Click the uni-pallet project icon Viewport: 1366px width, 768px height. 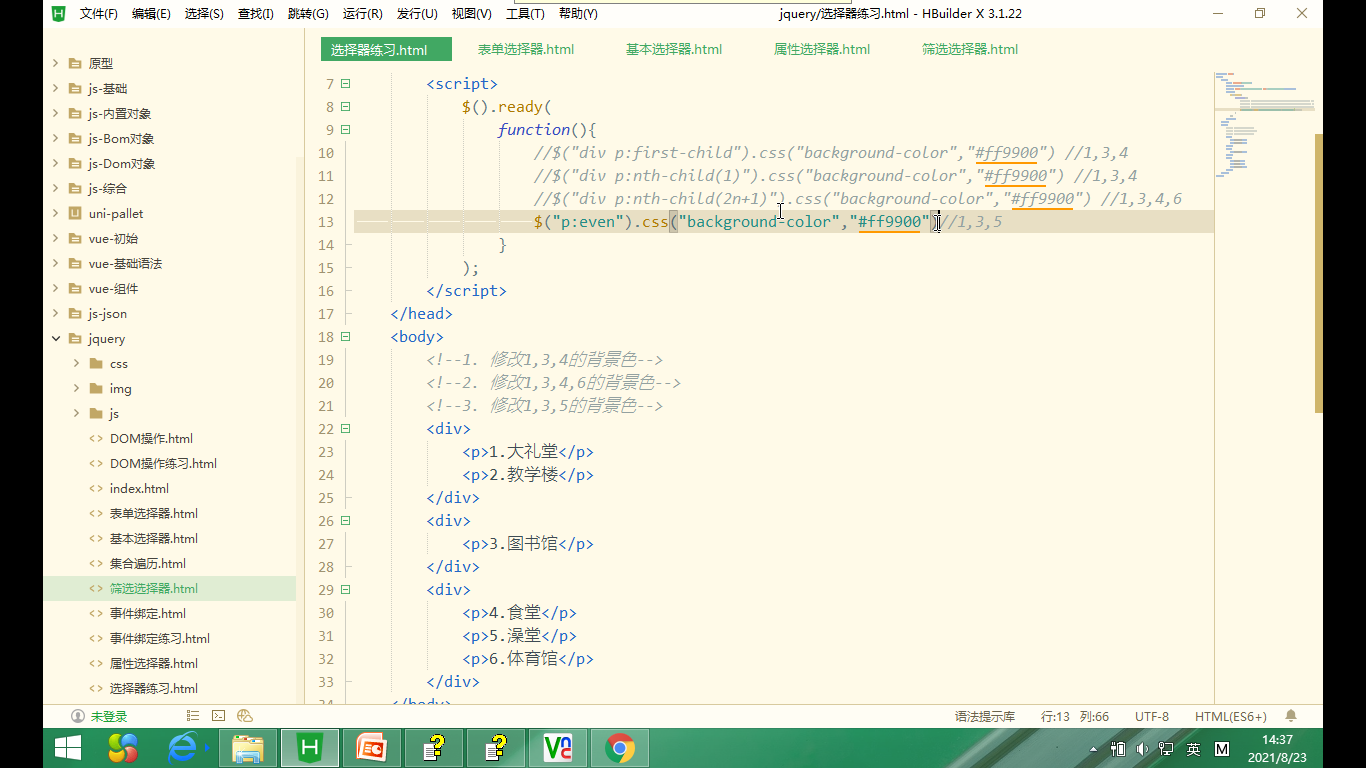click(x=75, y=213)
